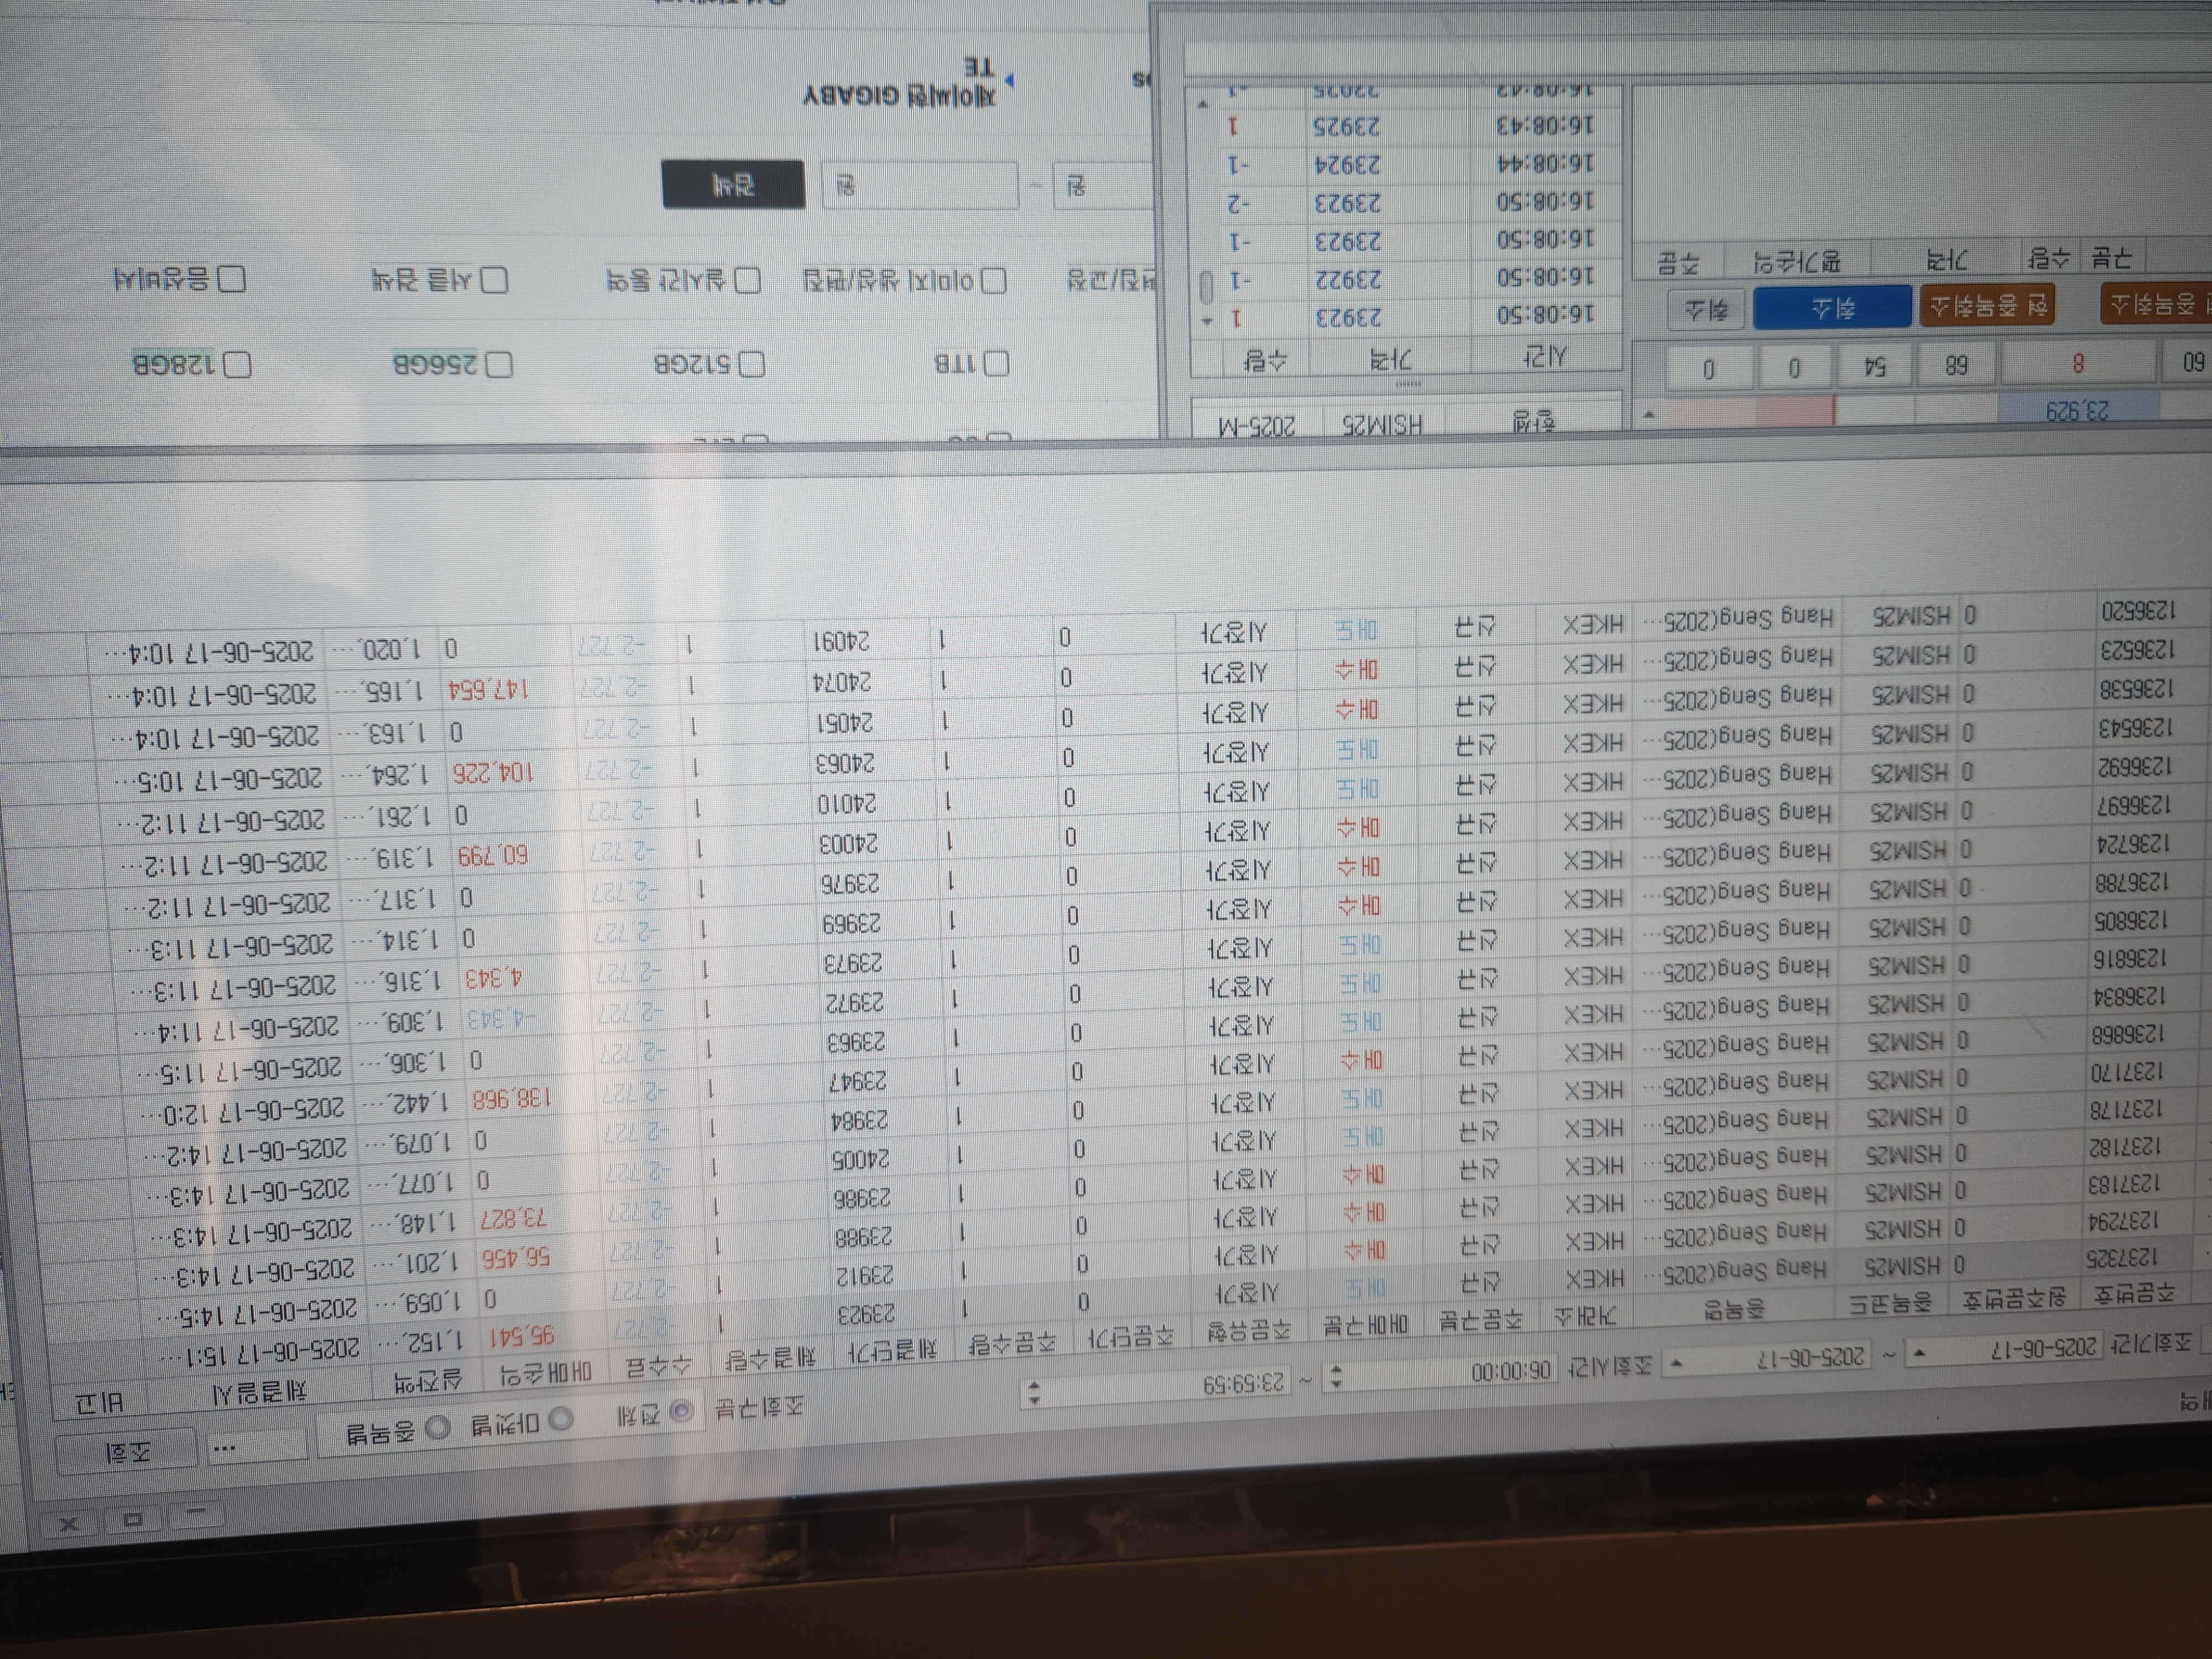Minimize the order history window
Screen dimensions: 2212x1659
pyautogui.click(x=196, y=1513)
